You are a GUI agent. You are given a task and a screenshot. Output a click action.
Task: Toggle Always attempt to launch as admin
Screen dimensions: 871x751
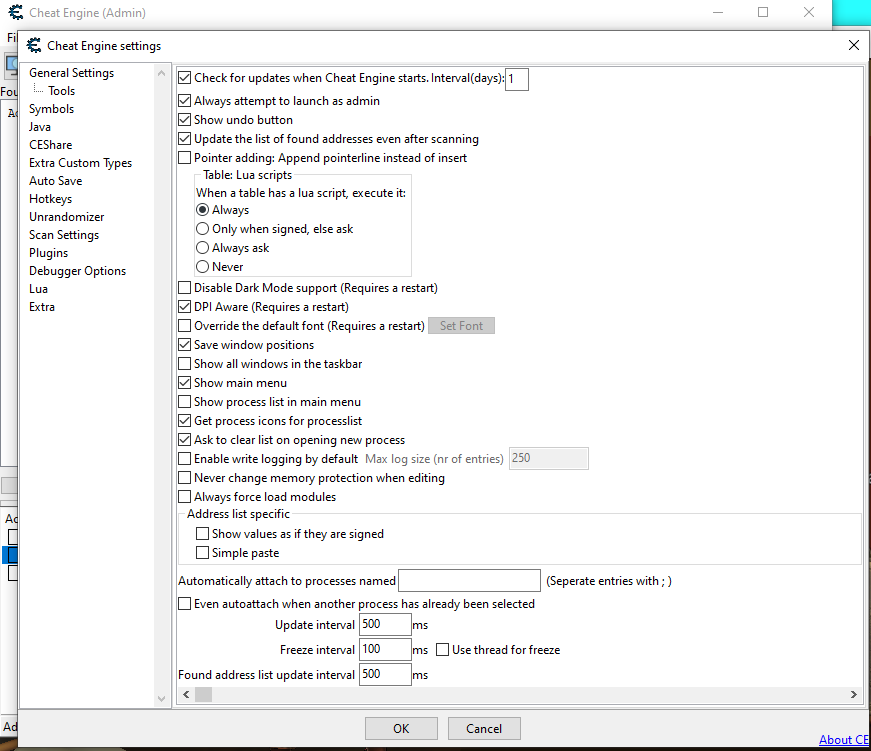point(184,101)
